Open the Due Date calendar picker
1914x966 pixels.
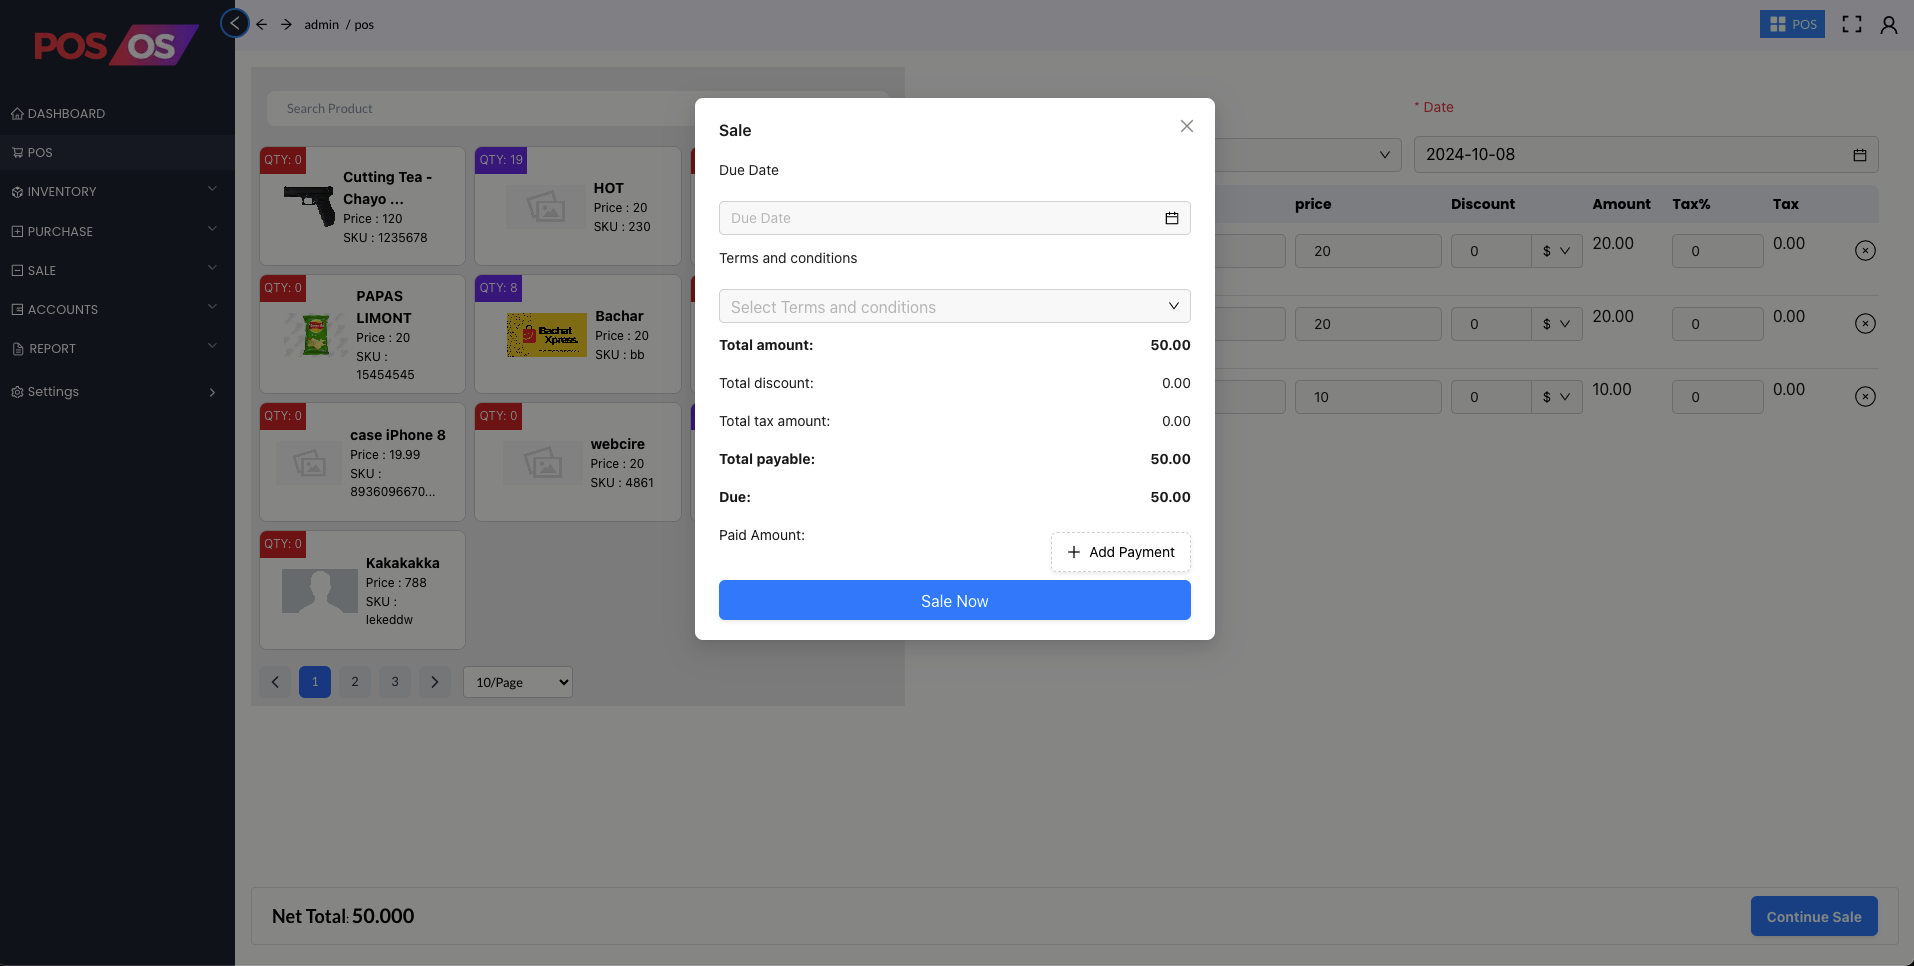tap(1172, 217)
